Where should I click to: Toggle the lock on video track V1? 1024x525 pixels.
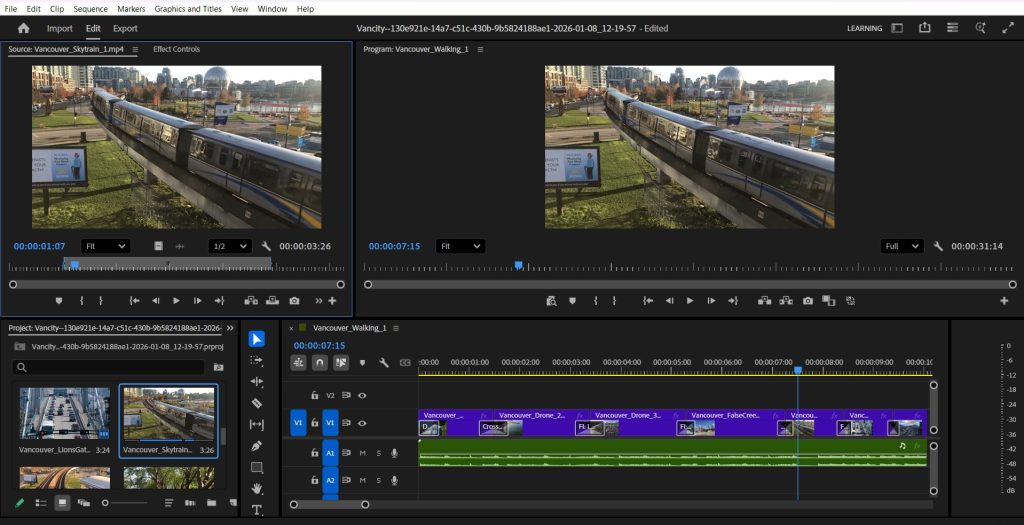pyautogui.click(x=314, y=424)
